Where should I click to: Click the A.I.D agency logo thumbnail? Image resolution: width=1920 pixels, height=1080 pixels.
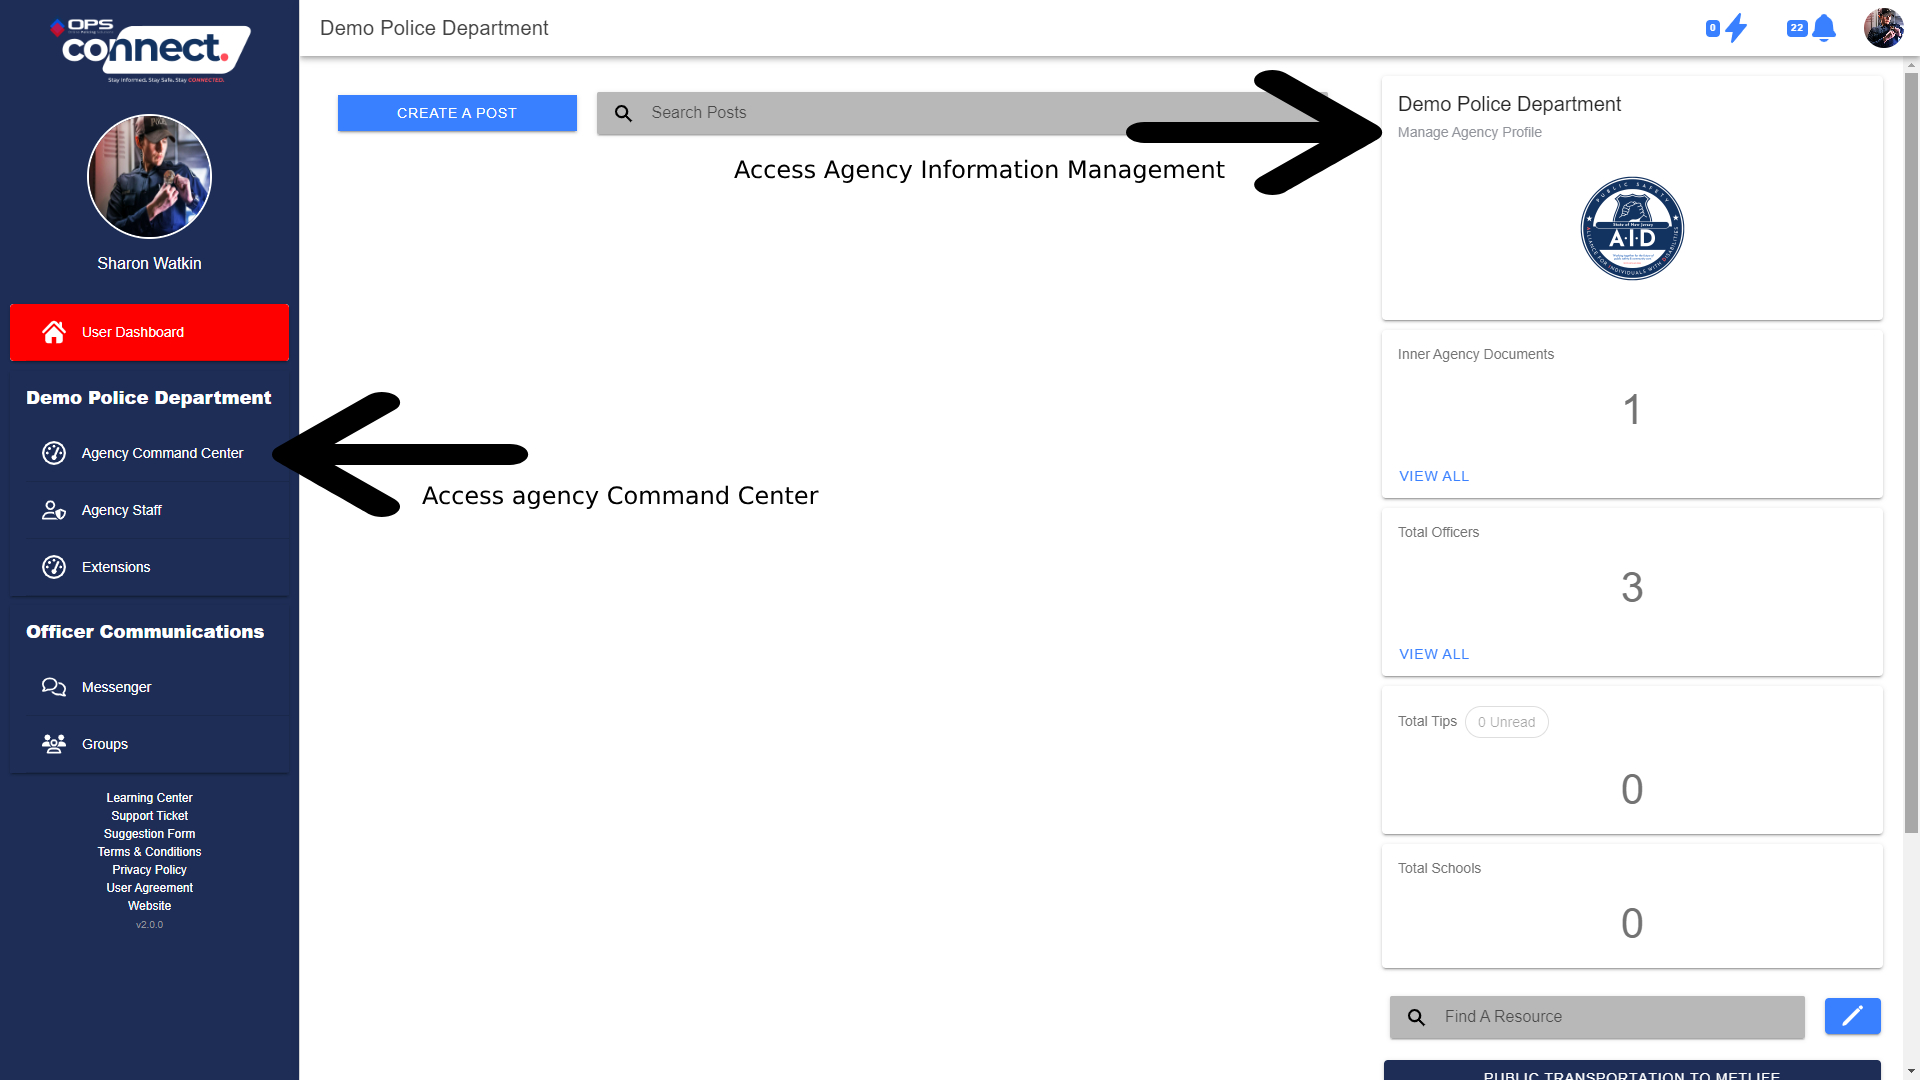pos(1631,229)
